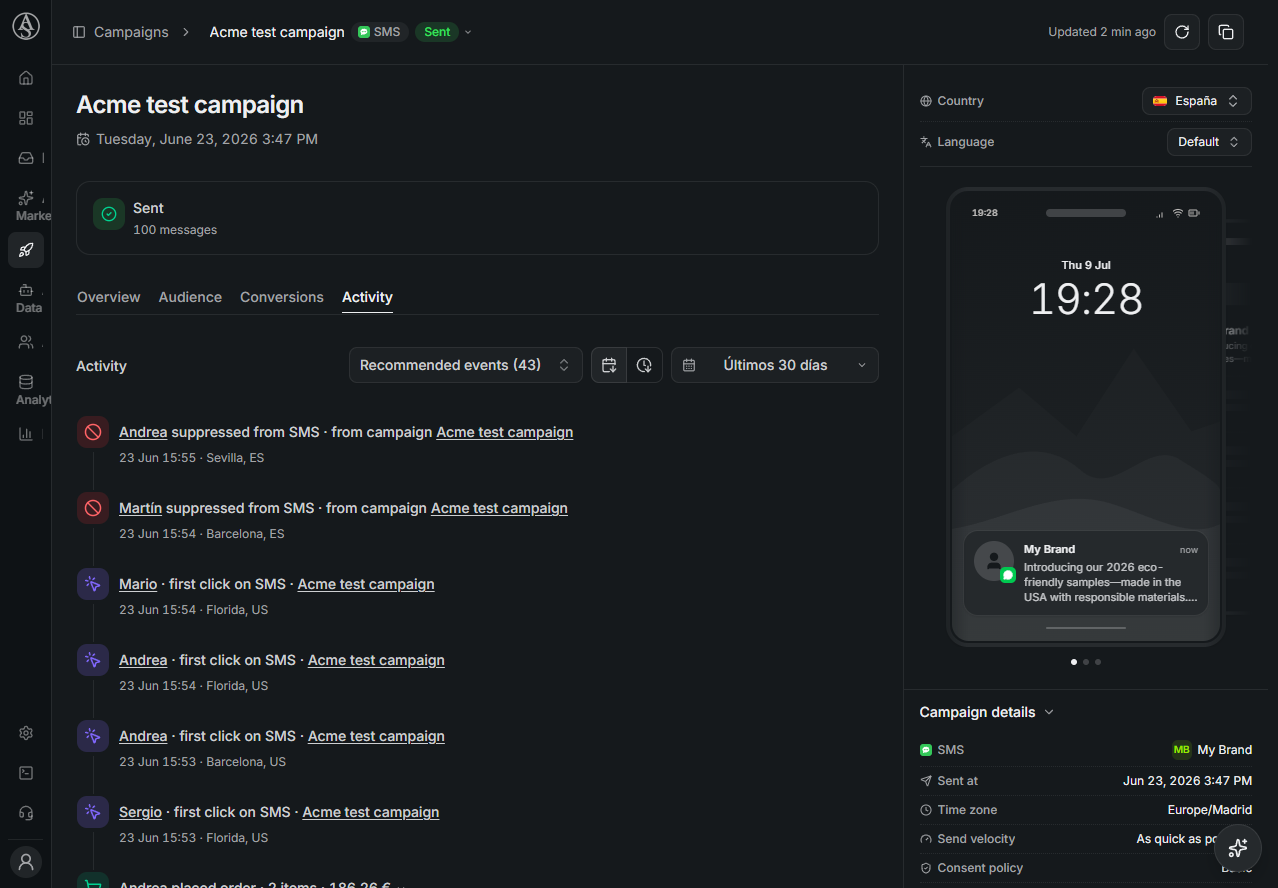Select the second preview carousel dot
Screen dimensions: 1278x888
pos(1086,662)
